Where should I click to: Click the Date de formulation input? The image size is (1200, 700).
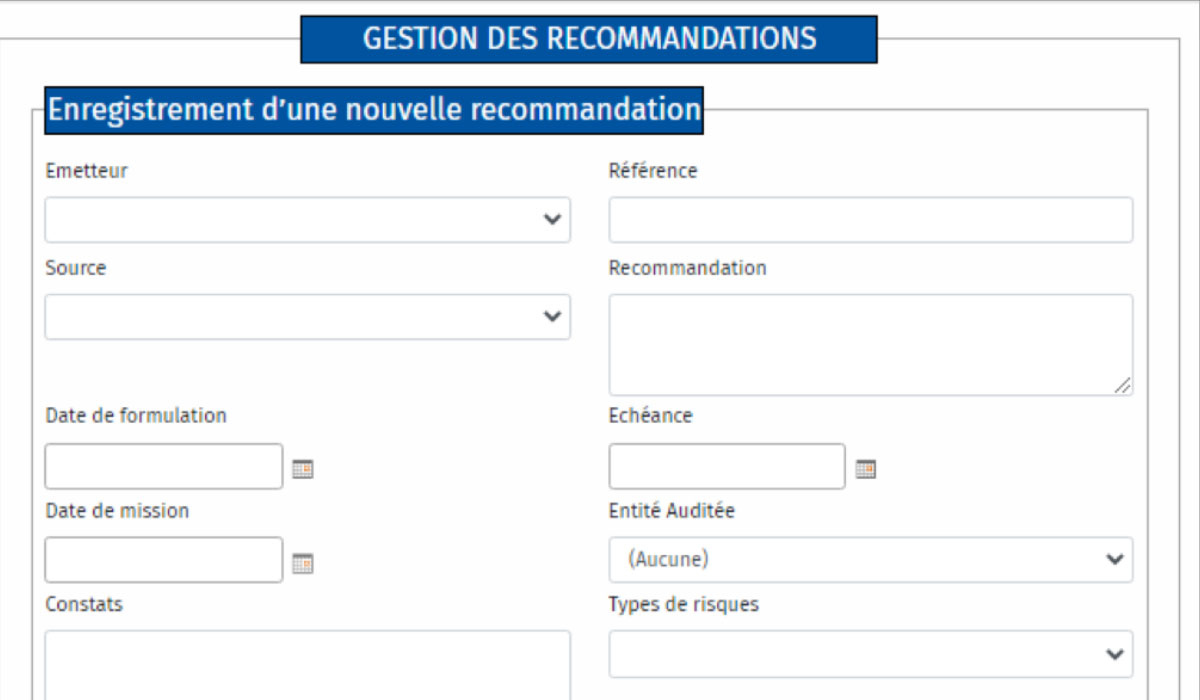(164, 467)
